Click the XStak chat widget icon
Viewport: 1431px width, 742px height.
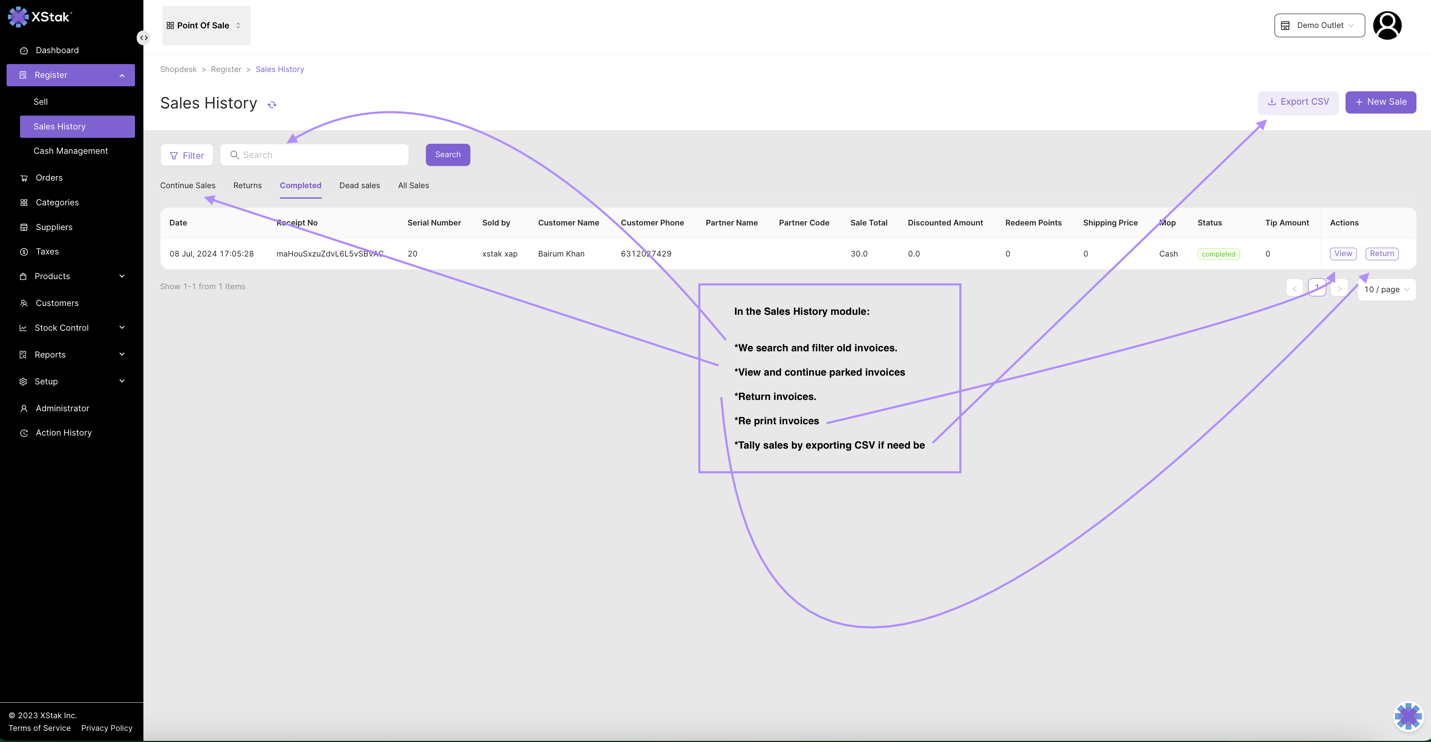click(x=1407, y=716)
